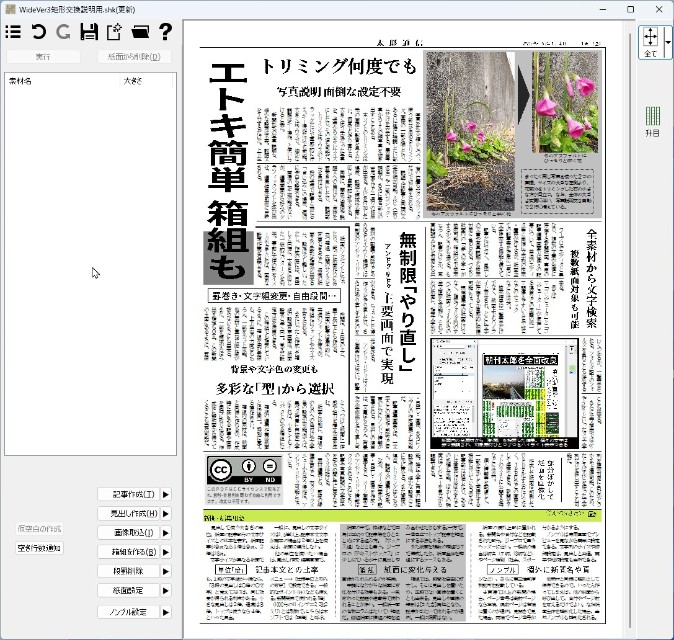Expand arrow next to 画像取込(I)
The height and width of the screenshot is (640, 674).
[x=166, y=533]
